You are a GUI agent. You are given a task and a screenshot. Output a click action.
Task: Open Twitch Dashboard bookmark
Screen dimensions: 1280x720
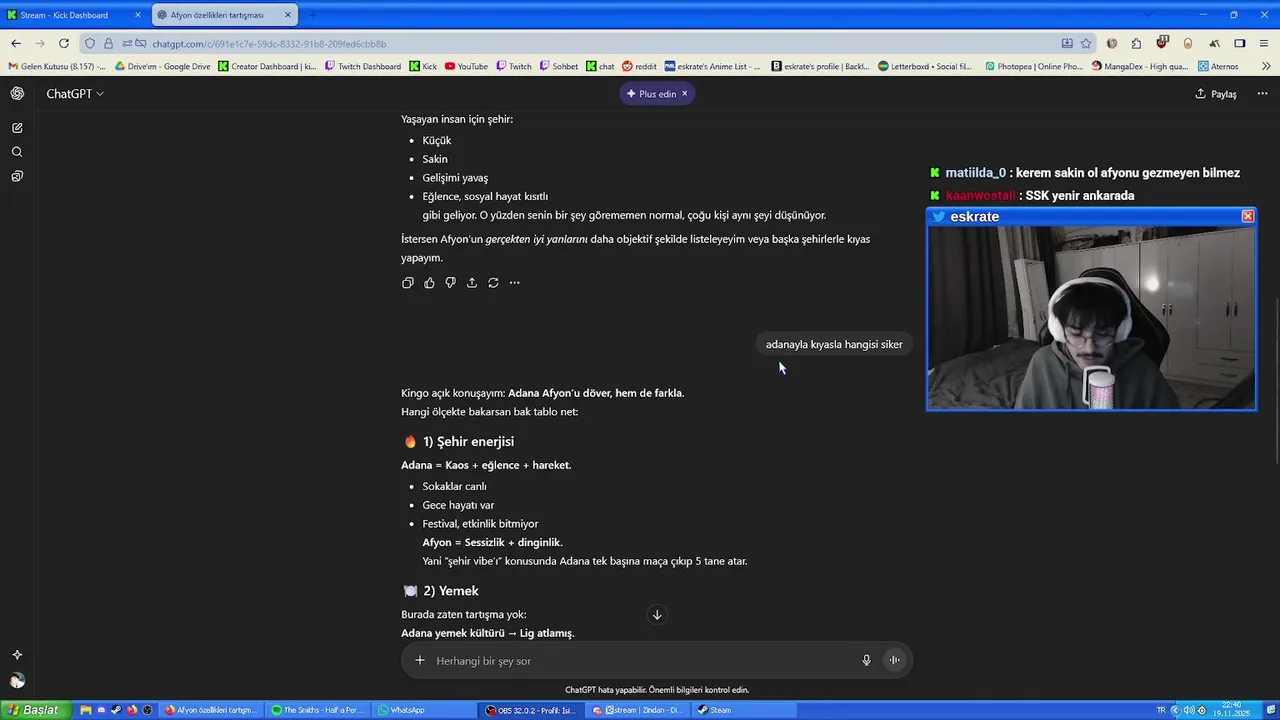tap(363, 66)
